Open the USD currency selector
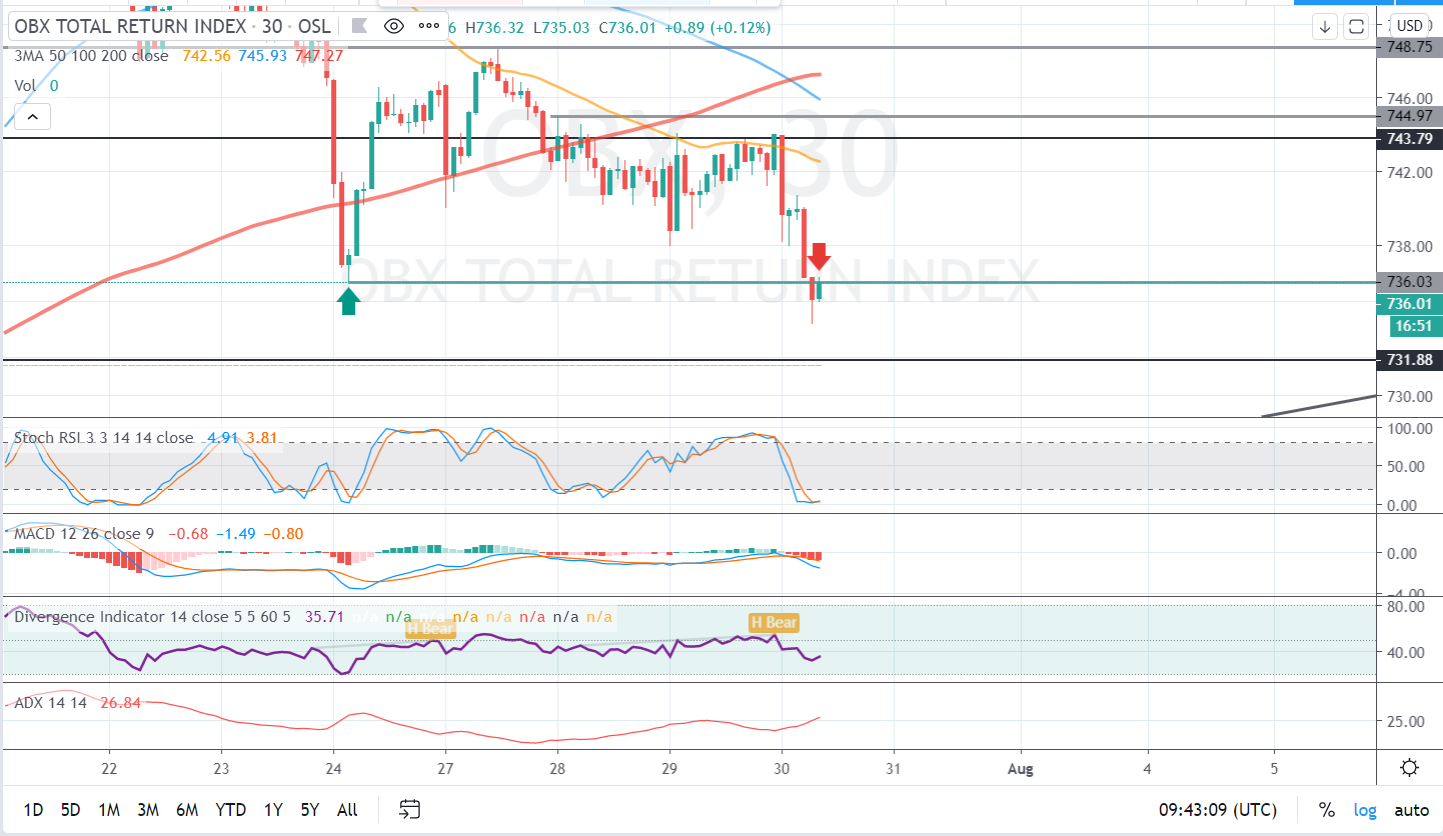The height and width of the screenshot is (836, 1443). [1410, 26]
